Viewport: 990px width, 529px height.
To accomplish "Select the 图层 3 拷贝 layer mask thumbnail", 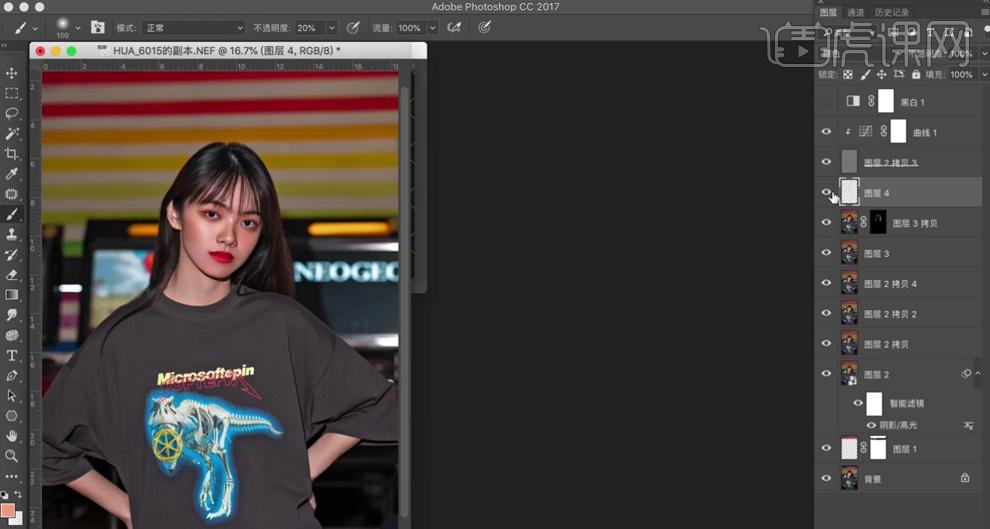I will pyautogui.click(x=878, y=223).
